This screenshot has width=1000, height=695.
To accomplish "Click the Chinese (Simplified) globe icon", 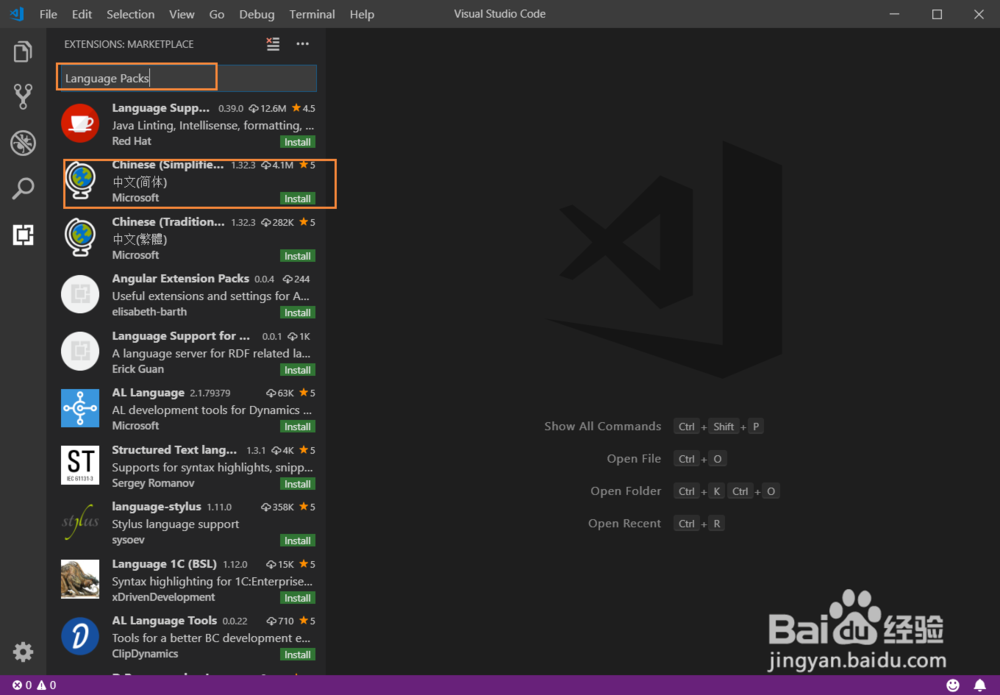I will click(x=81, y=180).
